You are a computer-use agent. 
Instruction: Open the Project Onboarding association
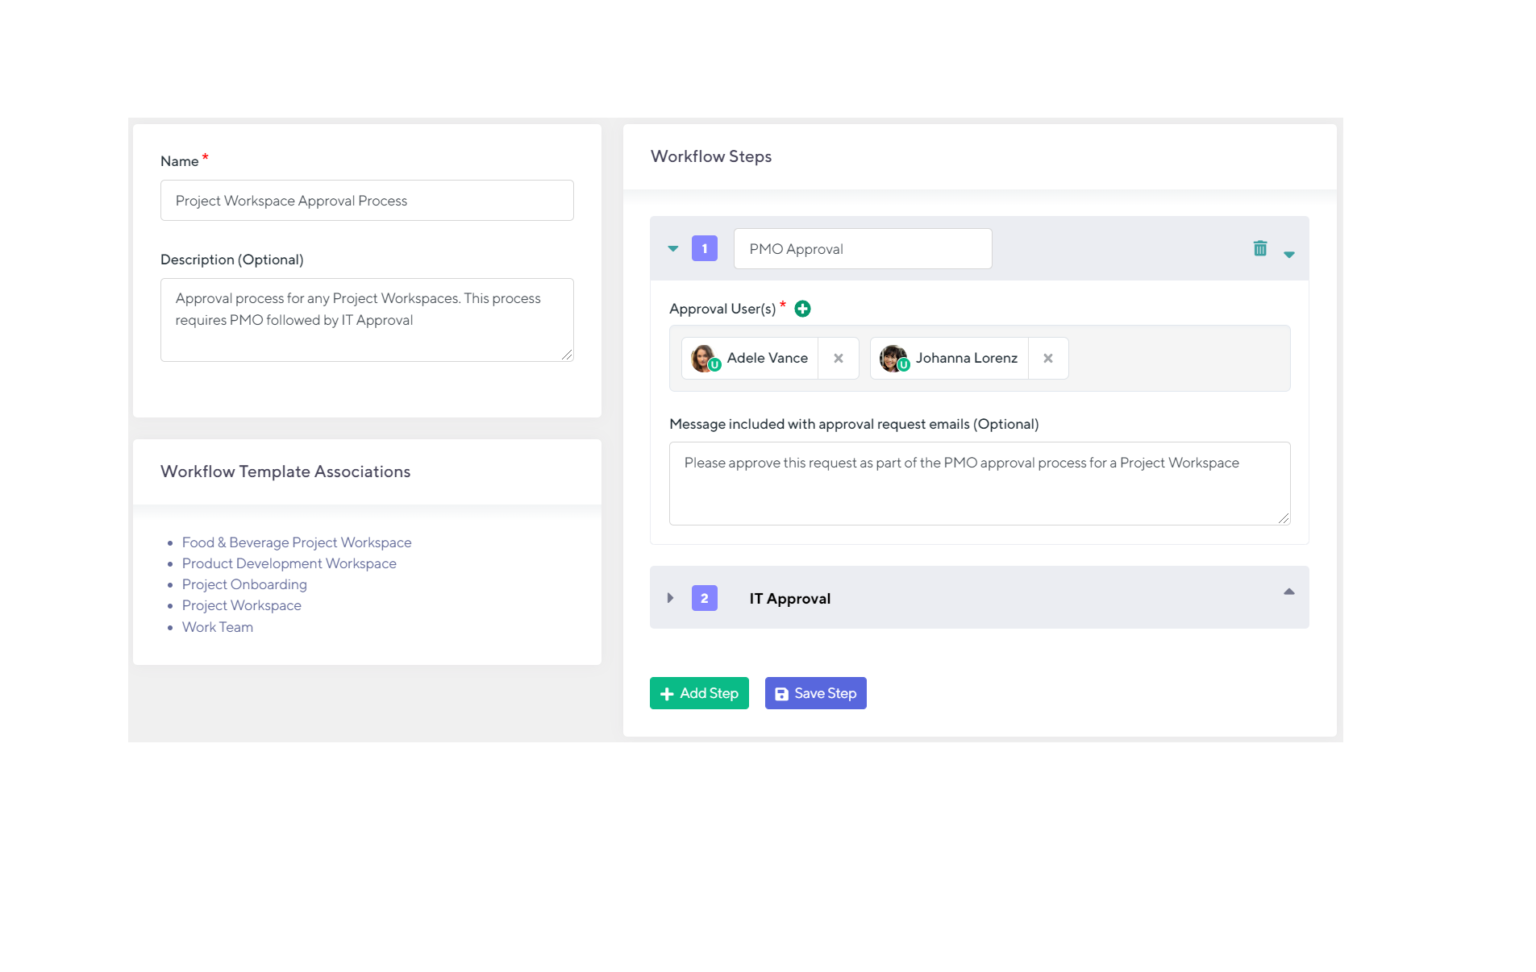(244, 584)
